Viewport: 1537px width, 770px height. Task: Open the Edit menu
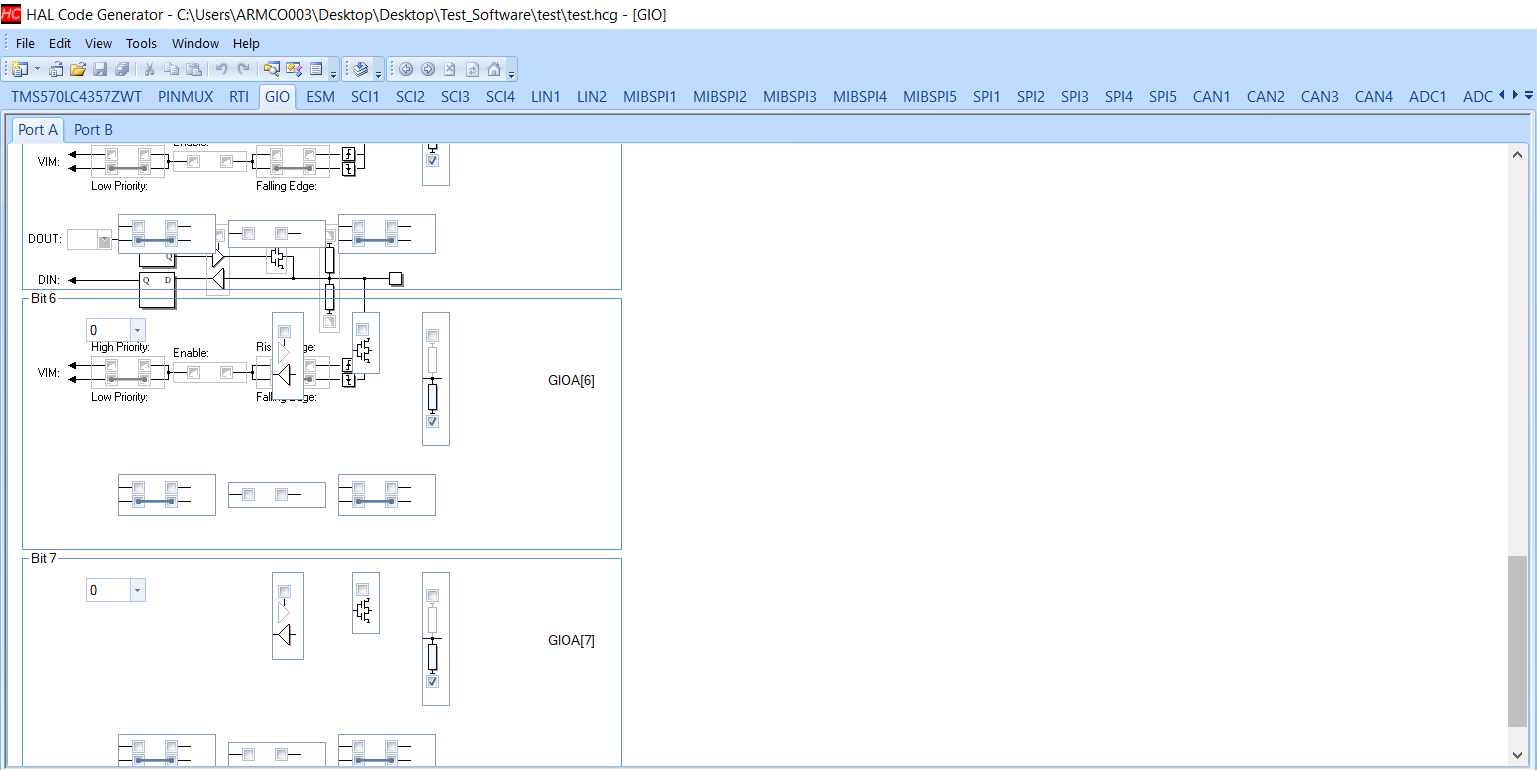point(60,43)
